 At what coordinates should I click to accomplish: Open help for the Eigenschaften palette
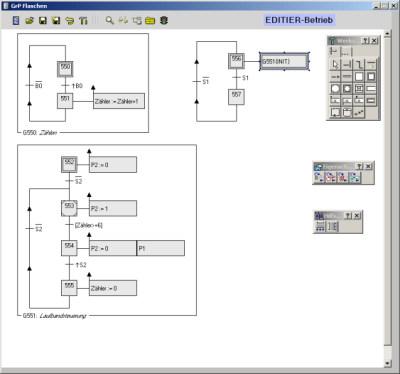(359, 166)
